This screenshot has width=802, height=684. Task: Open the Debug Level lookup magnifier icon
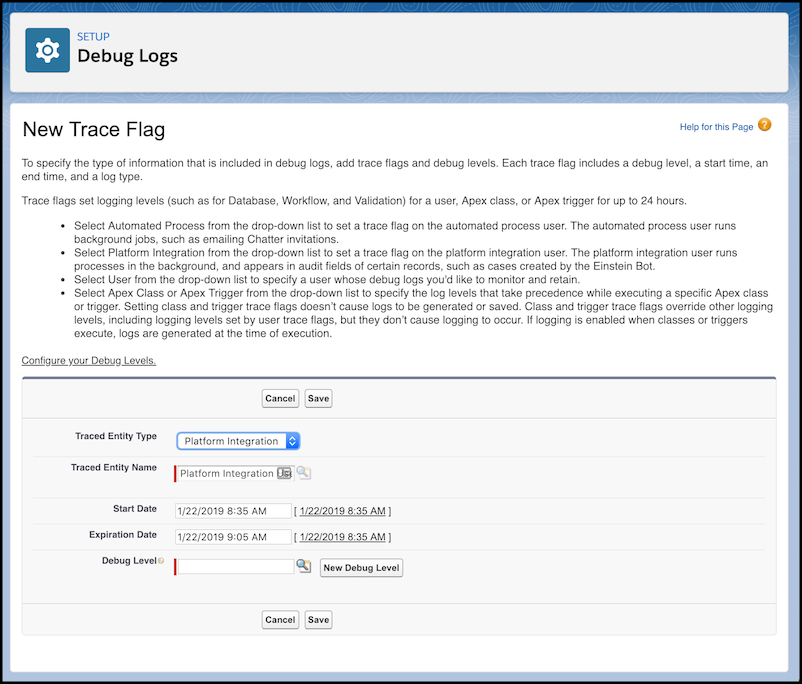pos(304,566)
